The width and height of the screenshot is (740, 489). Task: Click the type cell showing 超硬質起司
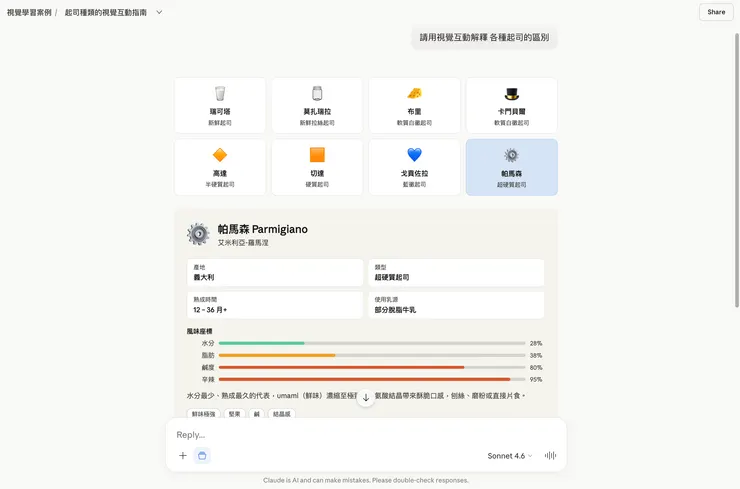[x=456, y=272]
